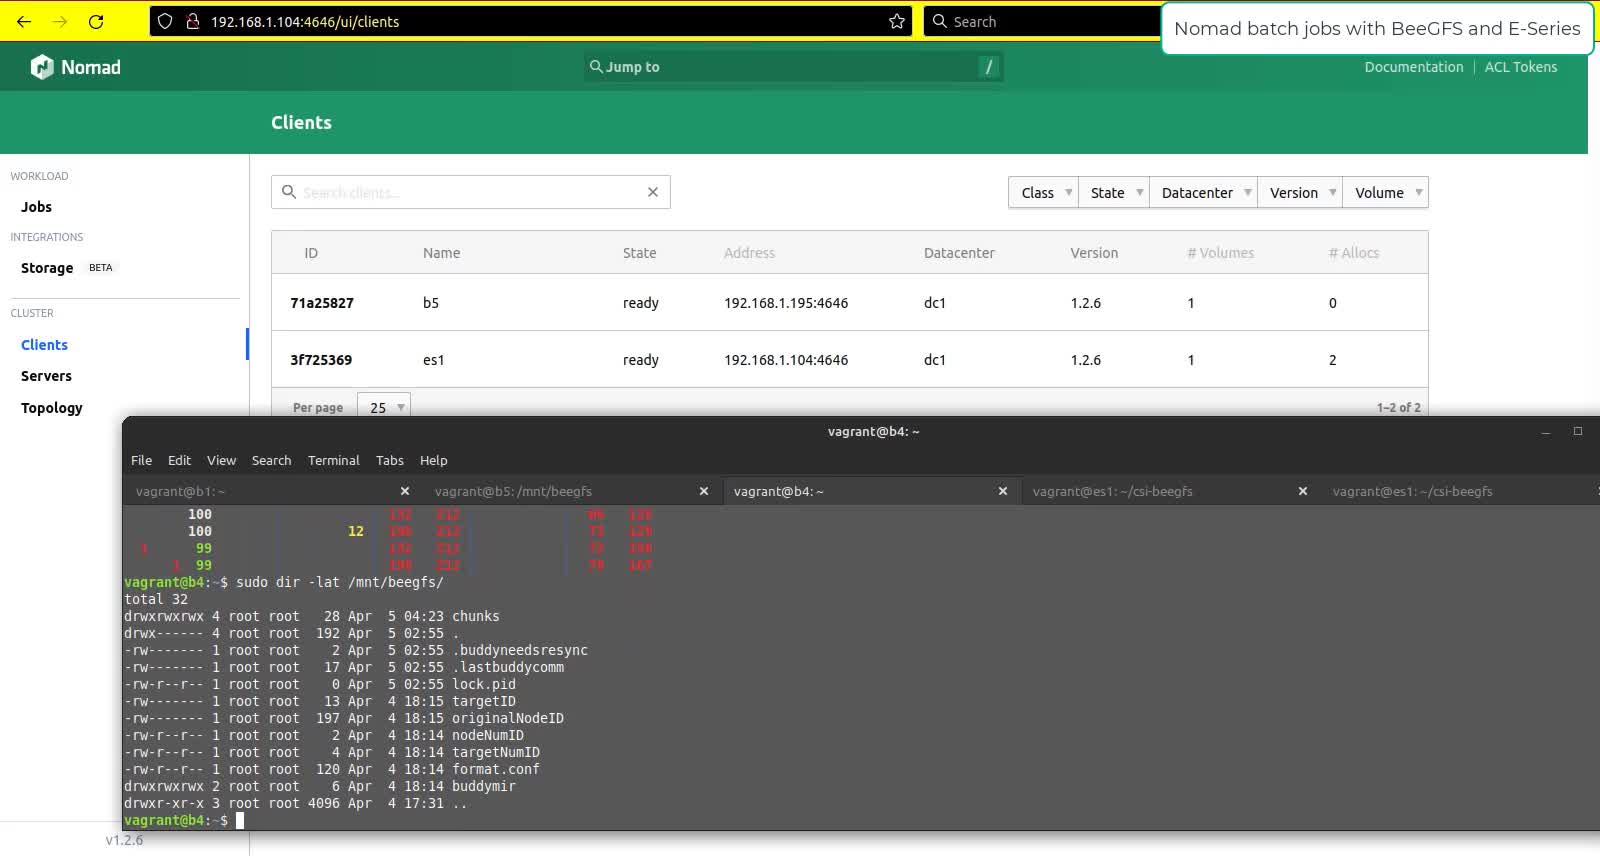Go to Jobs in the sidebar
The image size is (1600, 856).
click(x=36, y=207)
